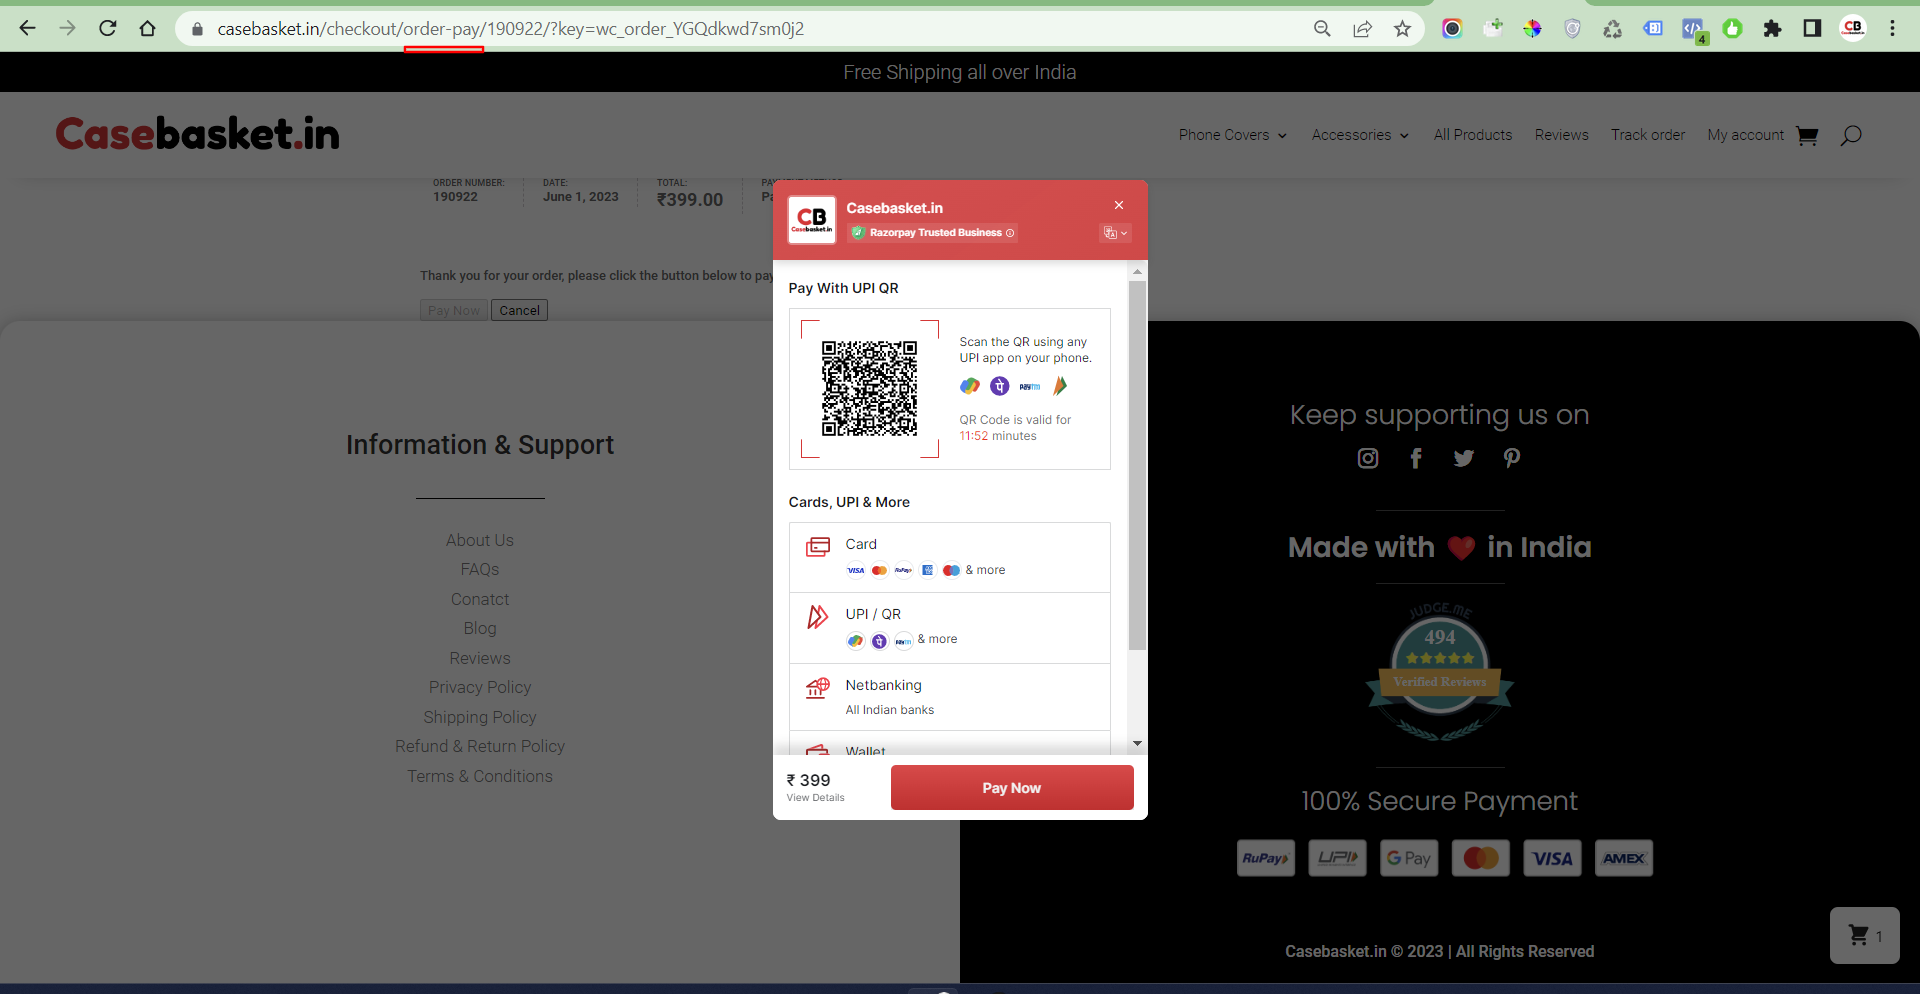Image resolution: width=1920 pixels, height=994 pixels.
Task: Go back using browser back arrow
Action: point(27,28)
